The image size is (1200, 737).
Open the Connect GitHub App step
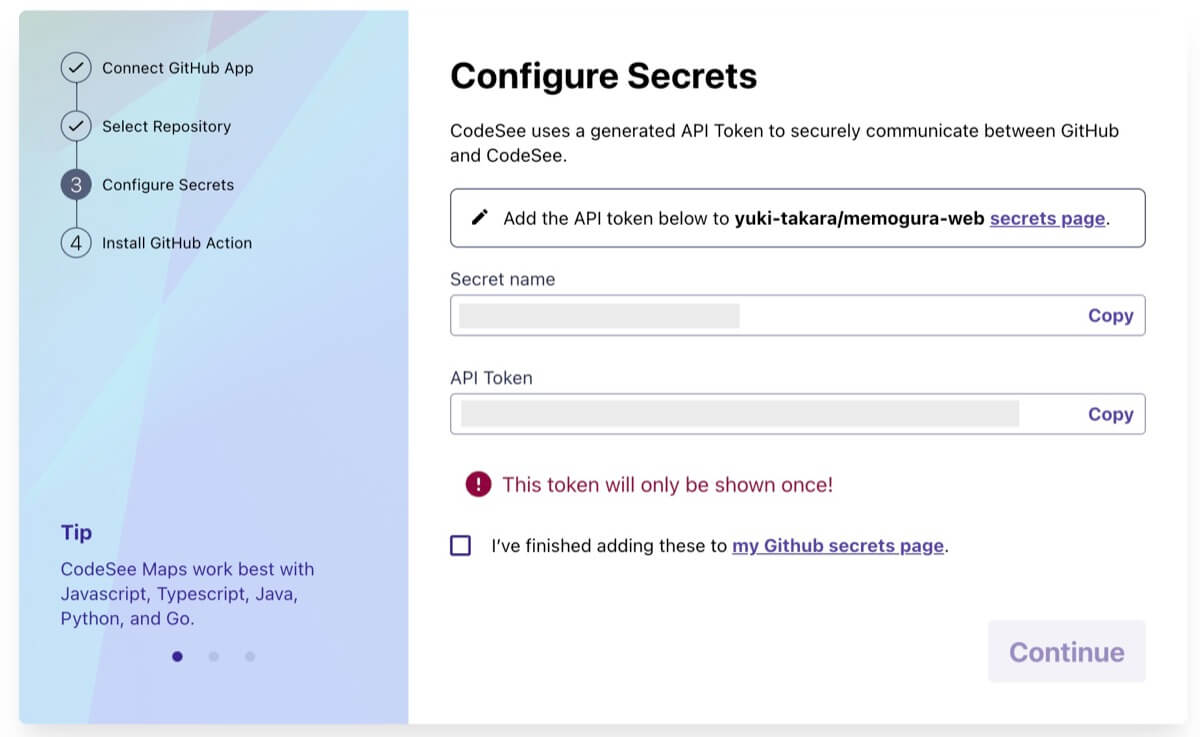178,68
